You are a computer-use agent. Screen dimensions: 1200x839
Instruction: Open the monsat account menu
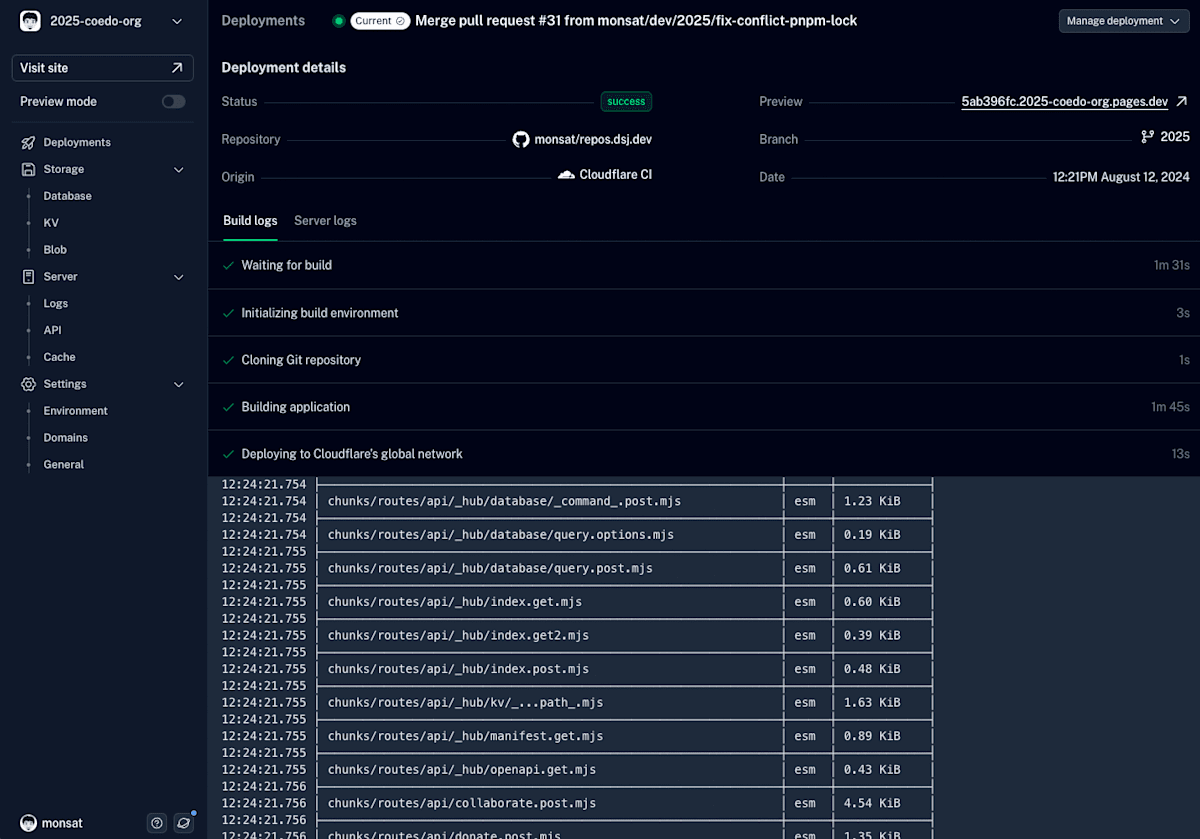[52, 823]
